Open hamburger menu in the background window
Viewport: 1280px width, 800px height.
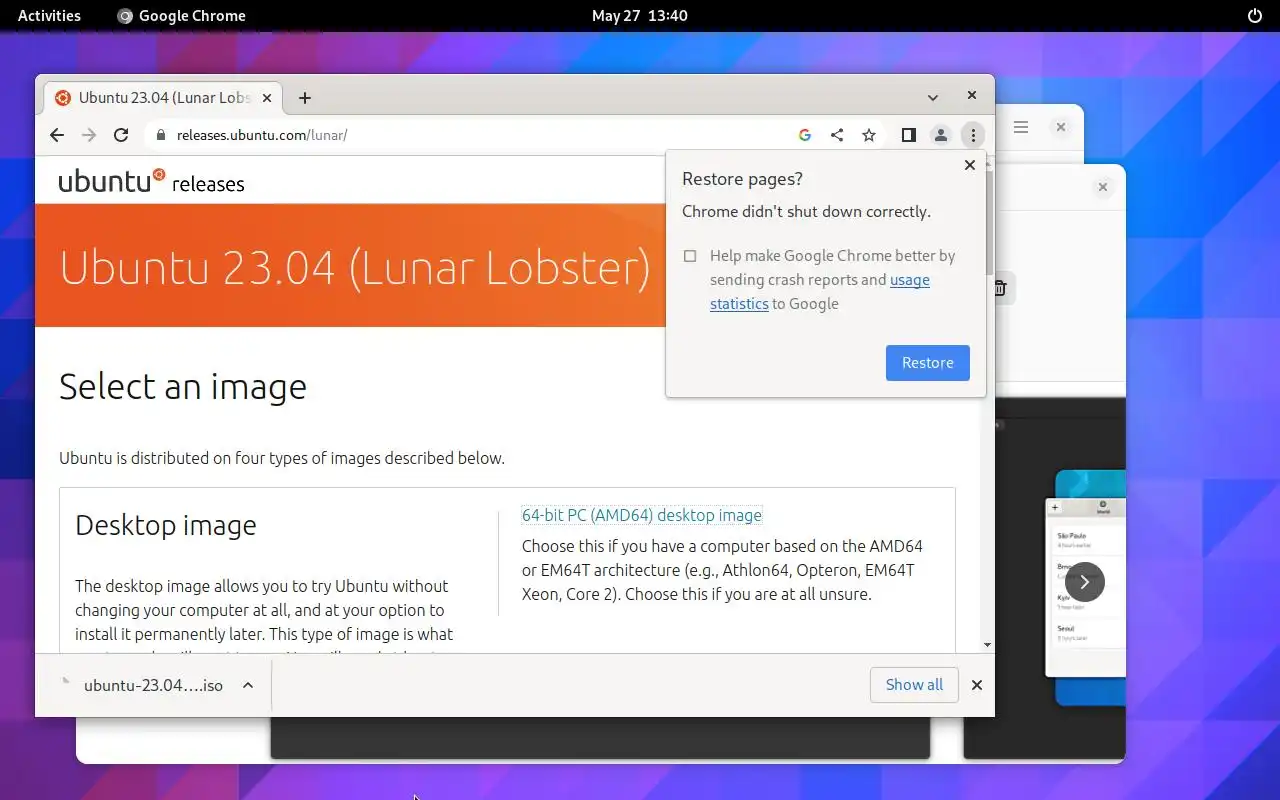pyautogui.click(x=1021, y=127)
